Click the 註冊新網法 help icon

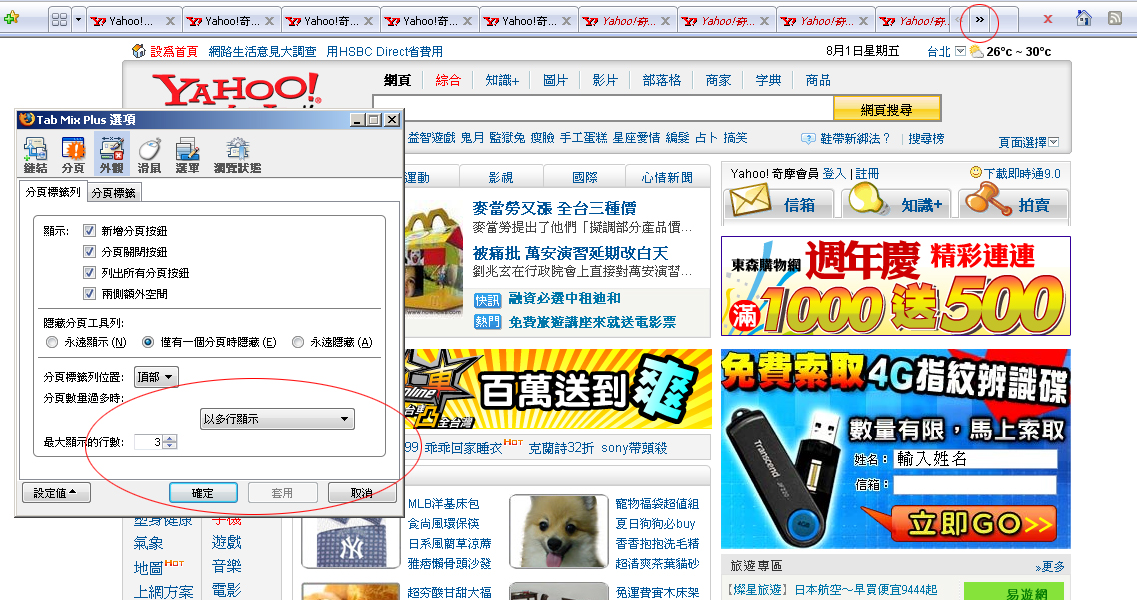click(x=808, y=138)
